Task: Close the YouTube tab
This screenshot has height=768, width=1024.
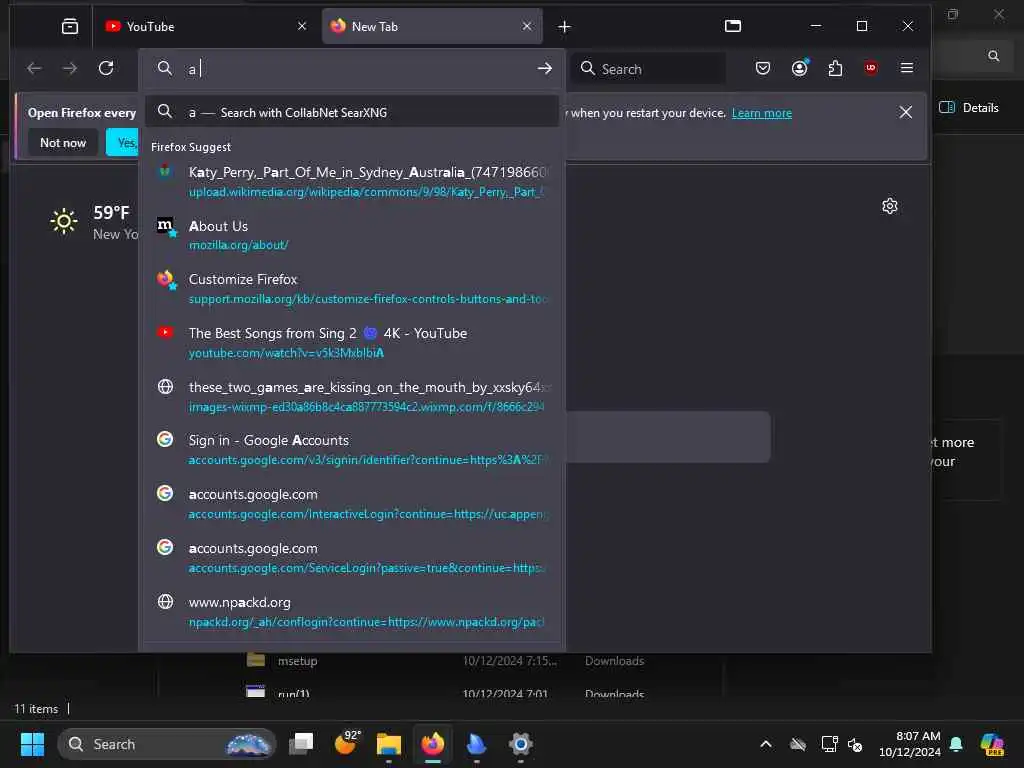Action: tap(302, 26)
